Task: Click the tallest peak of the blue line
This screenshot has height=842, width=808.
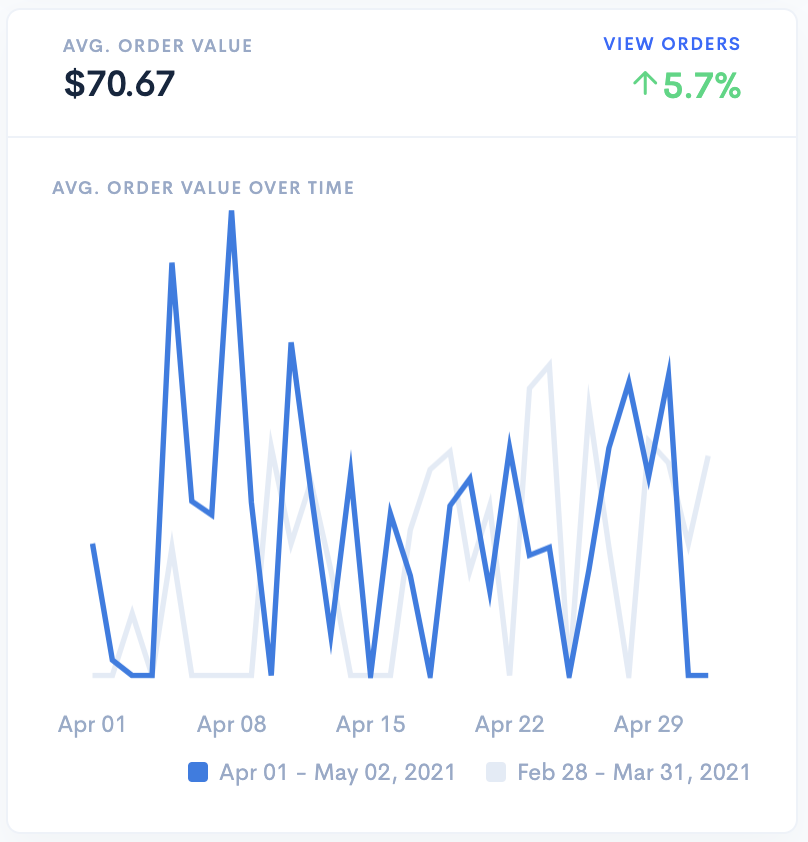Action: tap(232, 212)
